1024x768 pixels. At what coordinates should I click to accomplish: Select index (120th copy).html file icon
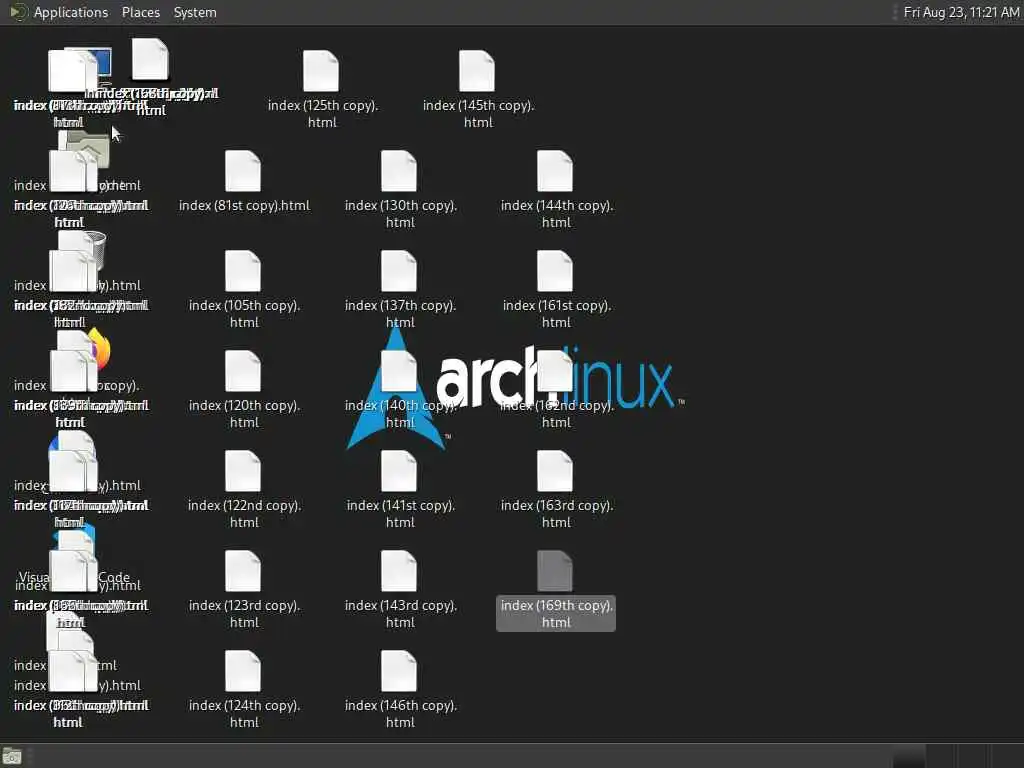(243, 371)
